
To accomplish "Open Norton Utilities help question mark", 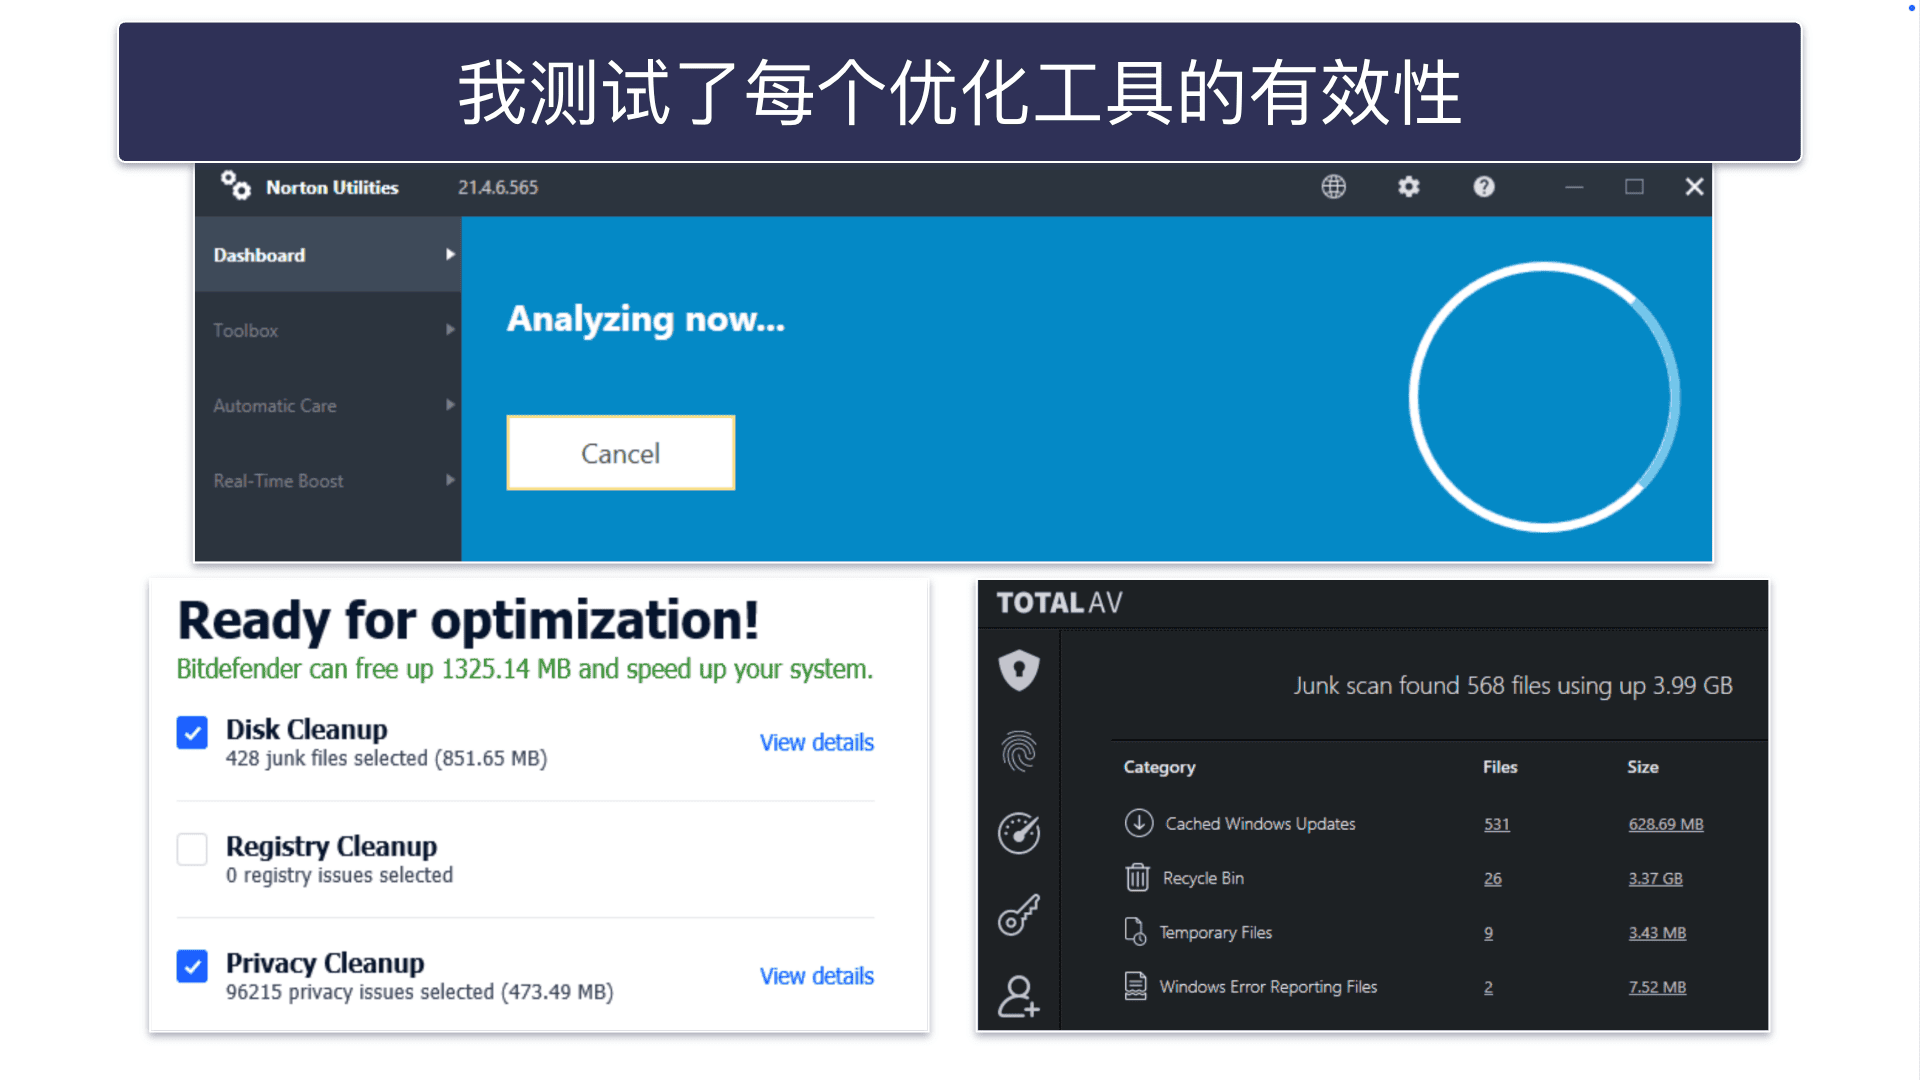I will pos(1484,187).
